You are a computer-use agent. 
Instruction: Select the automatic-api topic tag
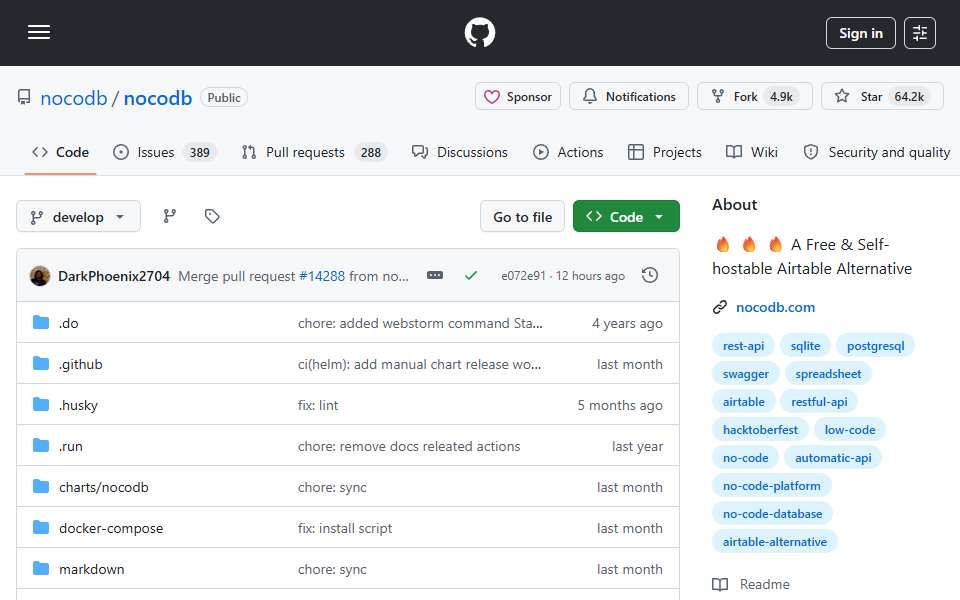[x=833, y=458]
